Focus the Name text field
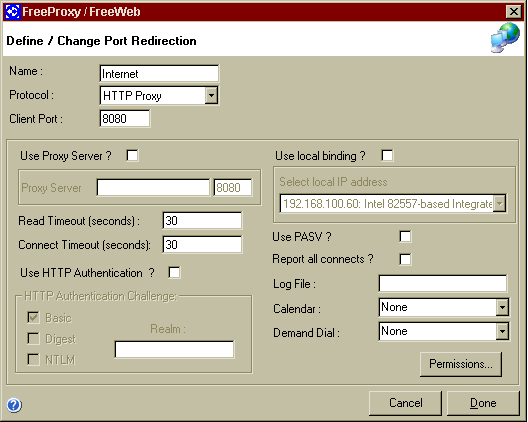 [159, 73]
